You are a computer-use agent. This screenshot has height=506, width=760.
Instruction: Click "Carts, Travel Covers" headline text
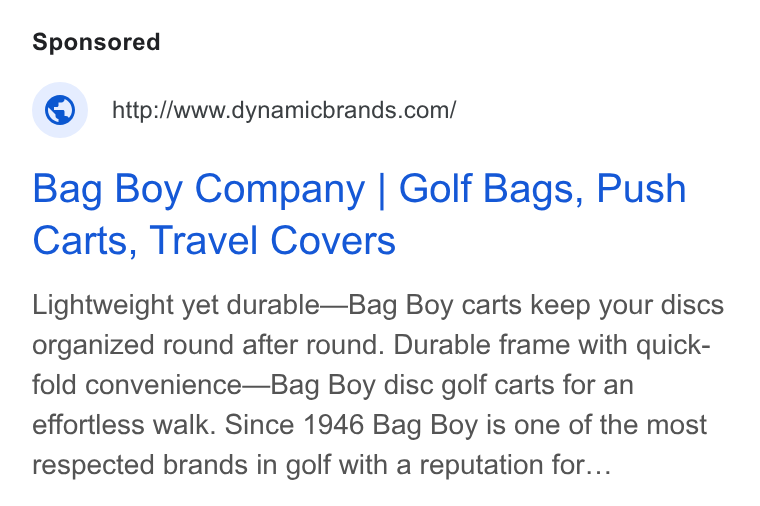(x=214, y=240)
